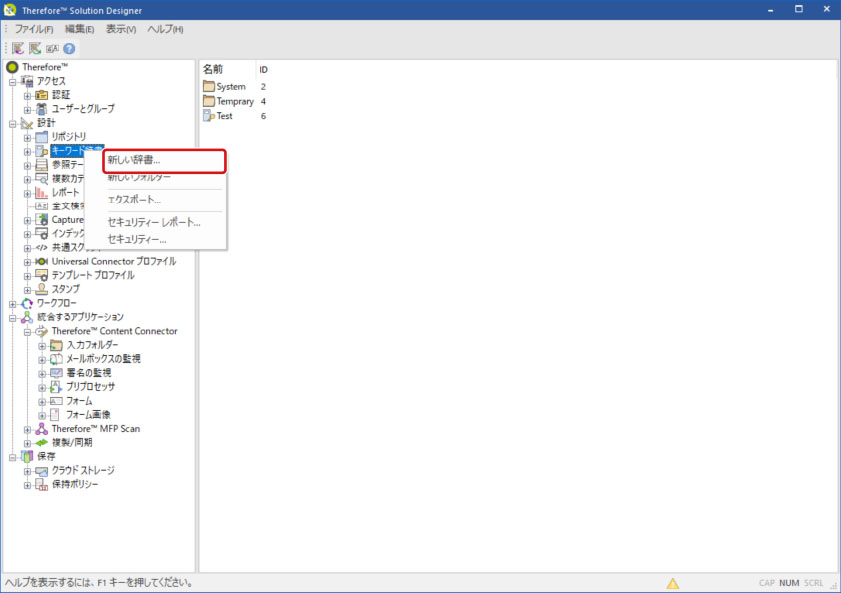Click the ユーザーとグループ users icon
The image size is (841, 593).
pyautogui.click(x=42, y=108)
